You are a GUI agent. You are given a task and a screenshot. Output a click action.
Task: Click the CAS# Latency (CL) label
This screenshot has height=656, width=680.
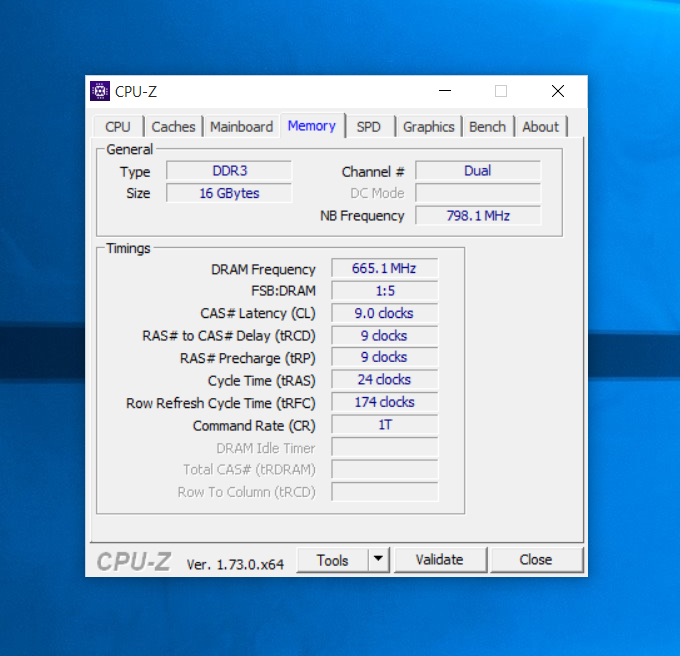tap(258, 313)
